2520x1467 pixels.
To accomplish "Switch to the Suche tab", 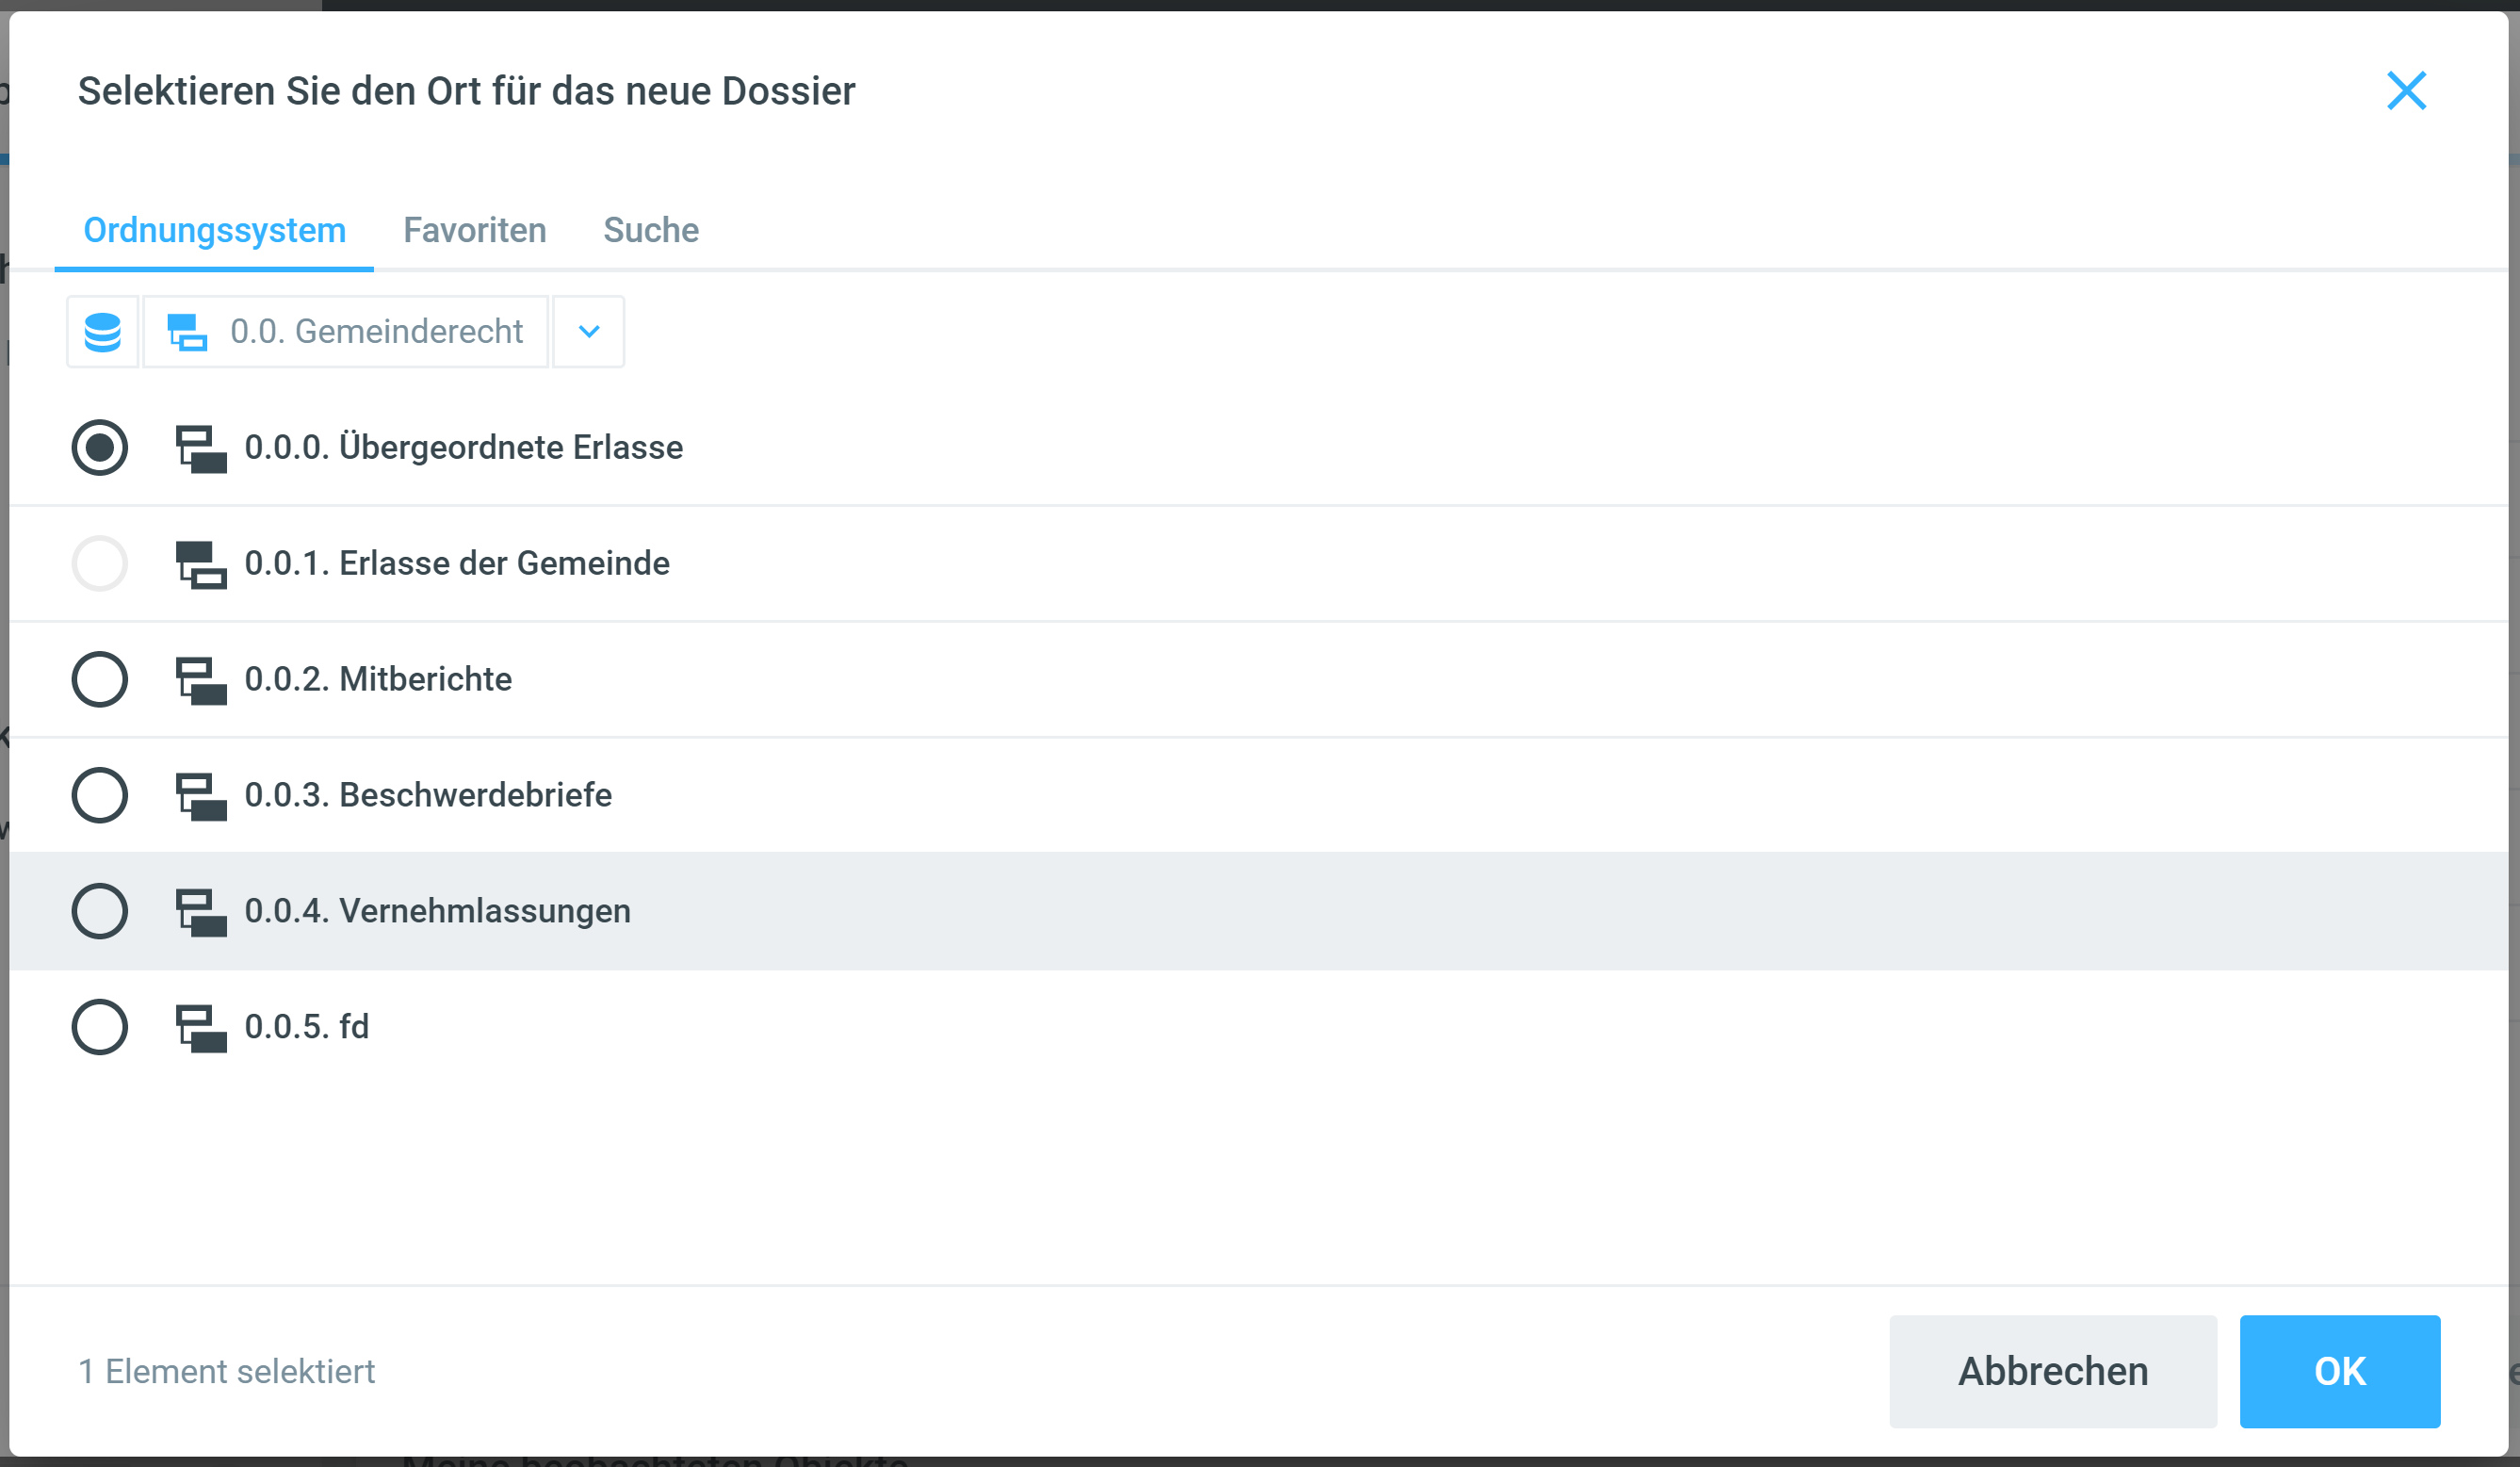I will pyautogui.click(x=651, y=230).
